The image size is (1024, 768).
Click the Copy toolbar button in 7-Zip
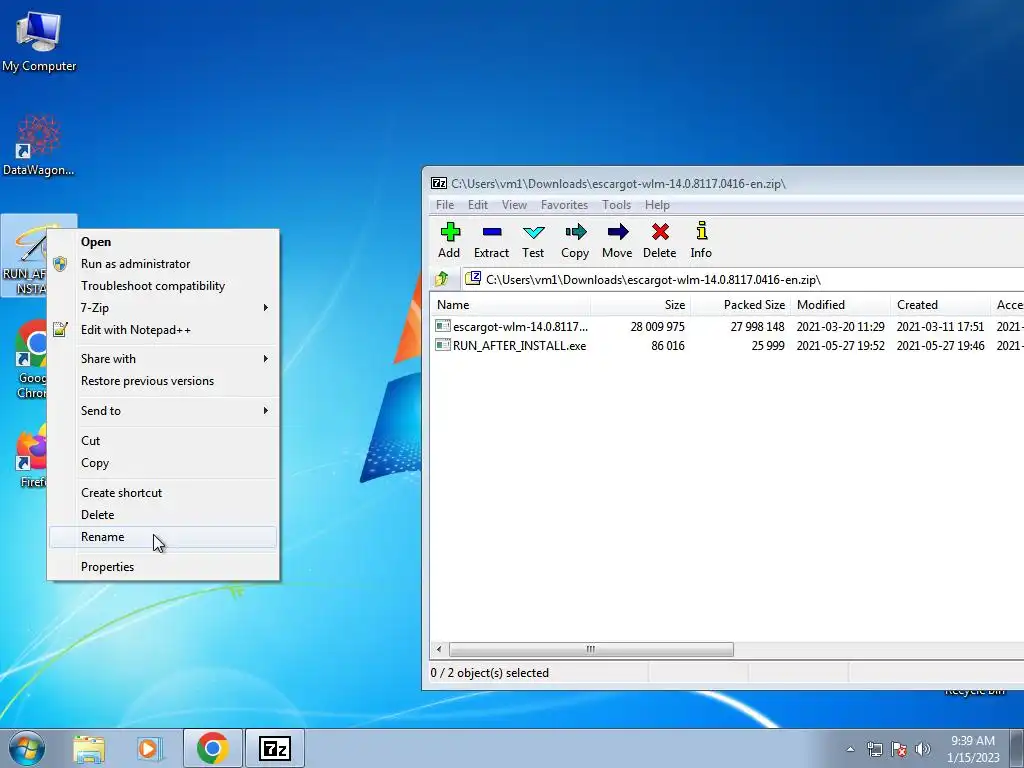click(575, 241)
